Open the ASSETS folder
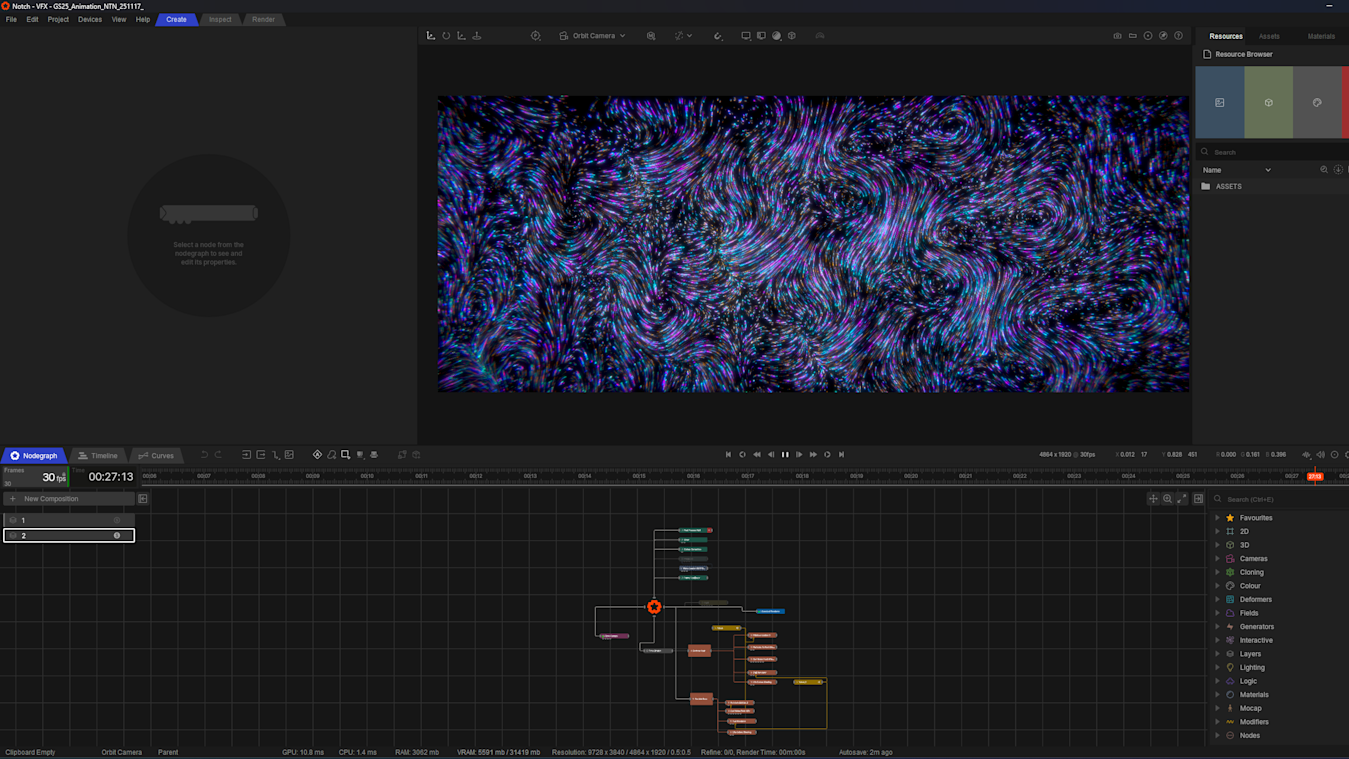This screenshot has width=1349, height=759. click(1228, 186)
